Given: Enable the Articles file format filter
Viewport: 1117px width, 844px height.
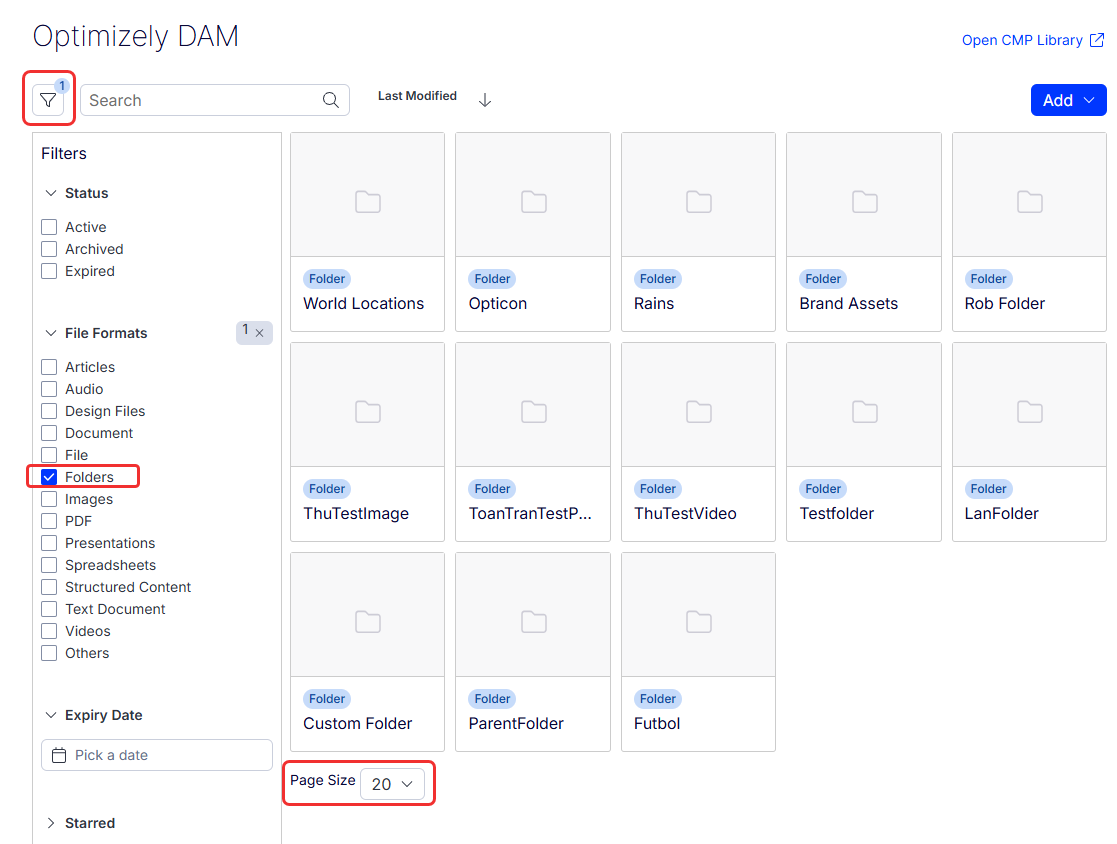Looking at the screenshot, I should tap(49, 367).
